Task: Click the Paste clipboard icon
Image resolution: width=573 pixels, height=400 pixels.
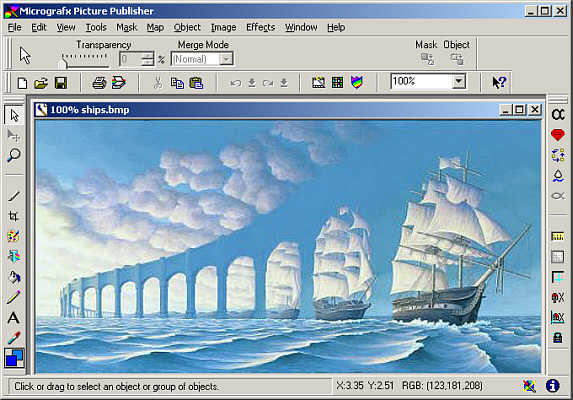Action: click(196, 83)
